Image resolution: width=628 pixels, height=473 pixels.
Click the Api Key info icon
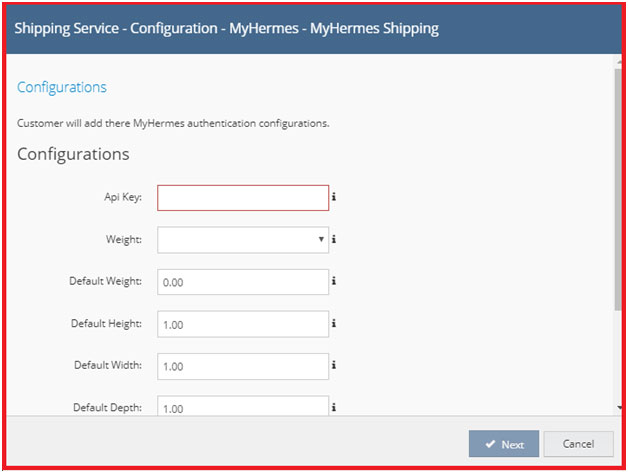click(334, 197)
